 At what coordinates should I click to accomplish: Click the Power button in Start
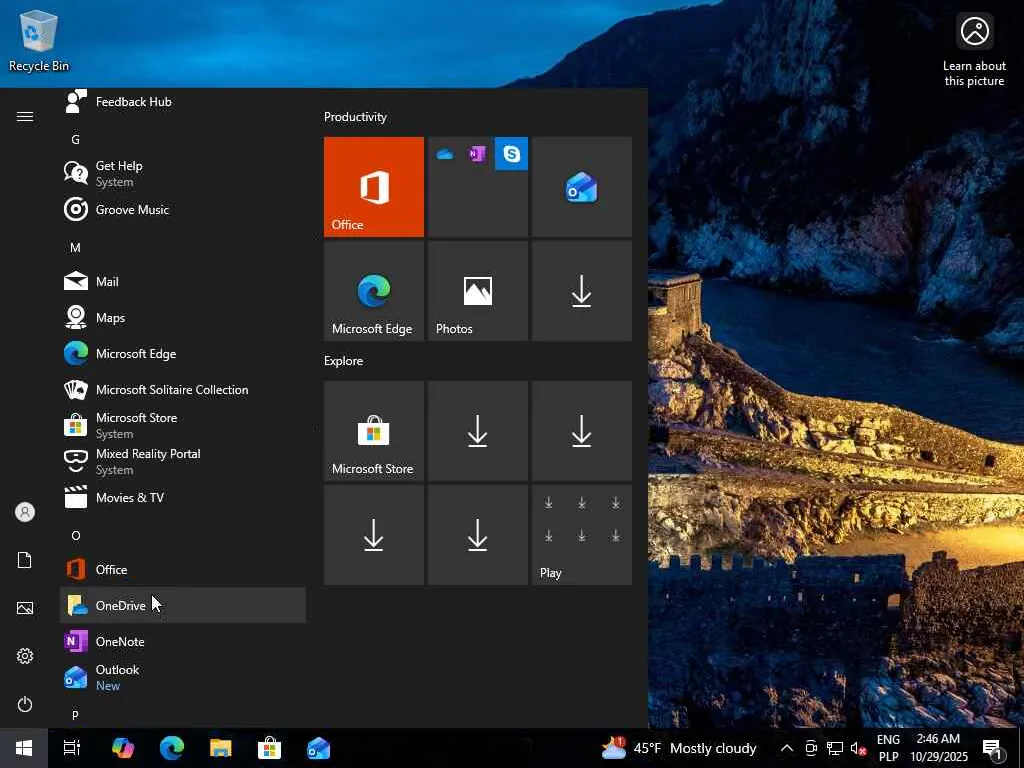pyautogui.click(x=25, y=704)
